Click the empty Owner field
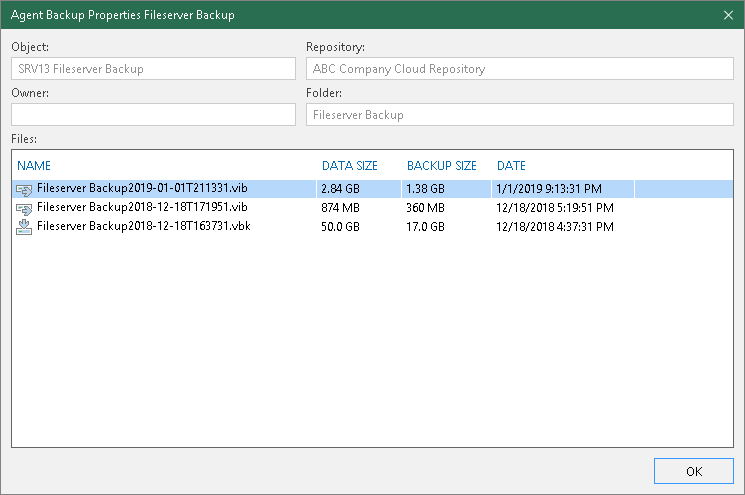The height and width of the screenshot is (495, 745). [153, 114]
